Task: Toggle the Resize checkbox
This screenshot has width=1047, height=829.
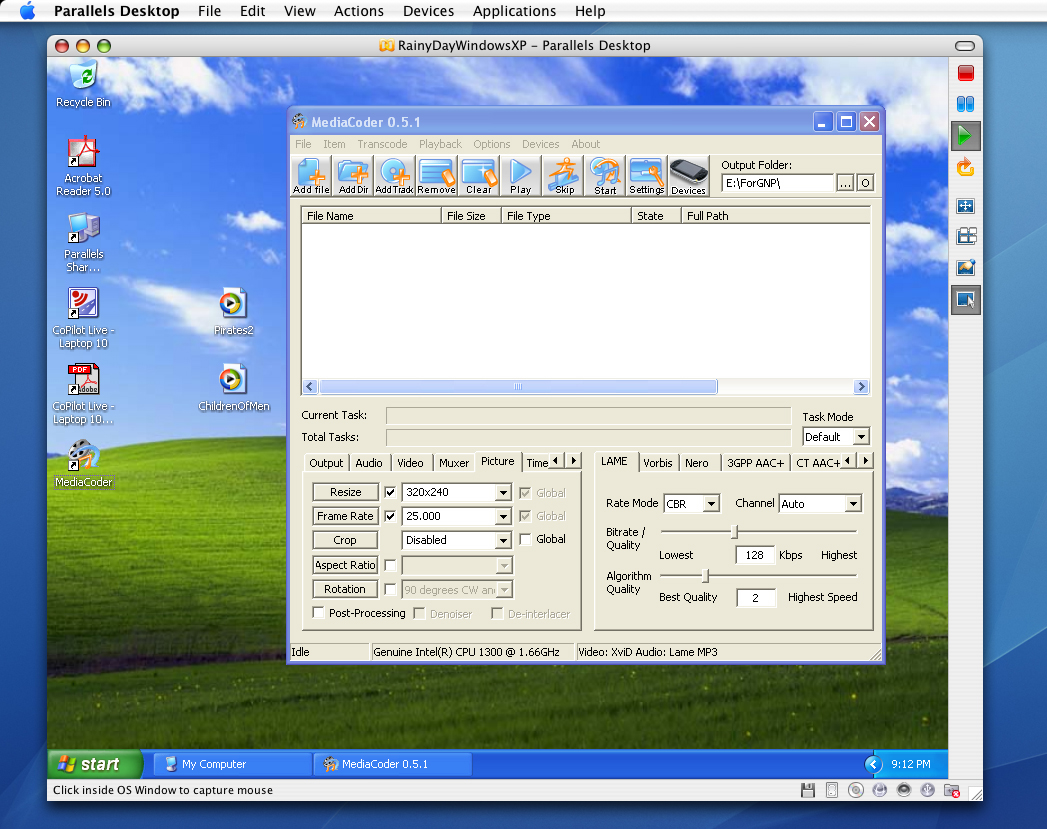Action: 390,493
